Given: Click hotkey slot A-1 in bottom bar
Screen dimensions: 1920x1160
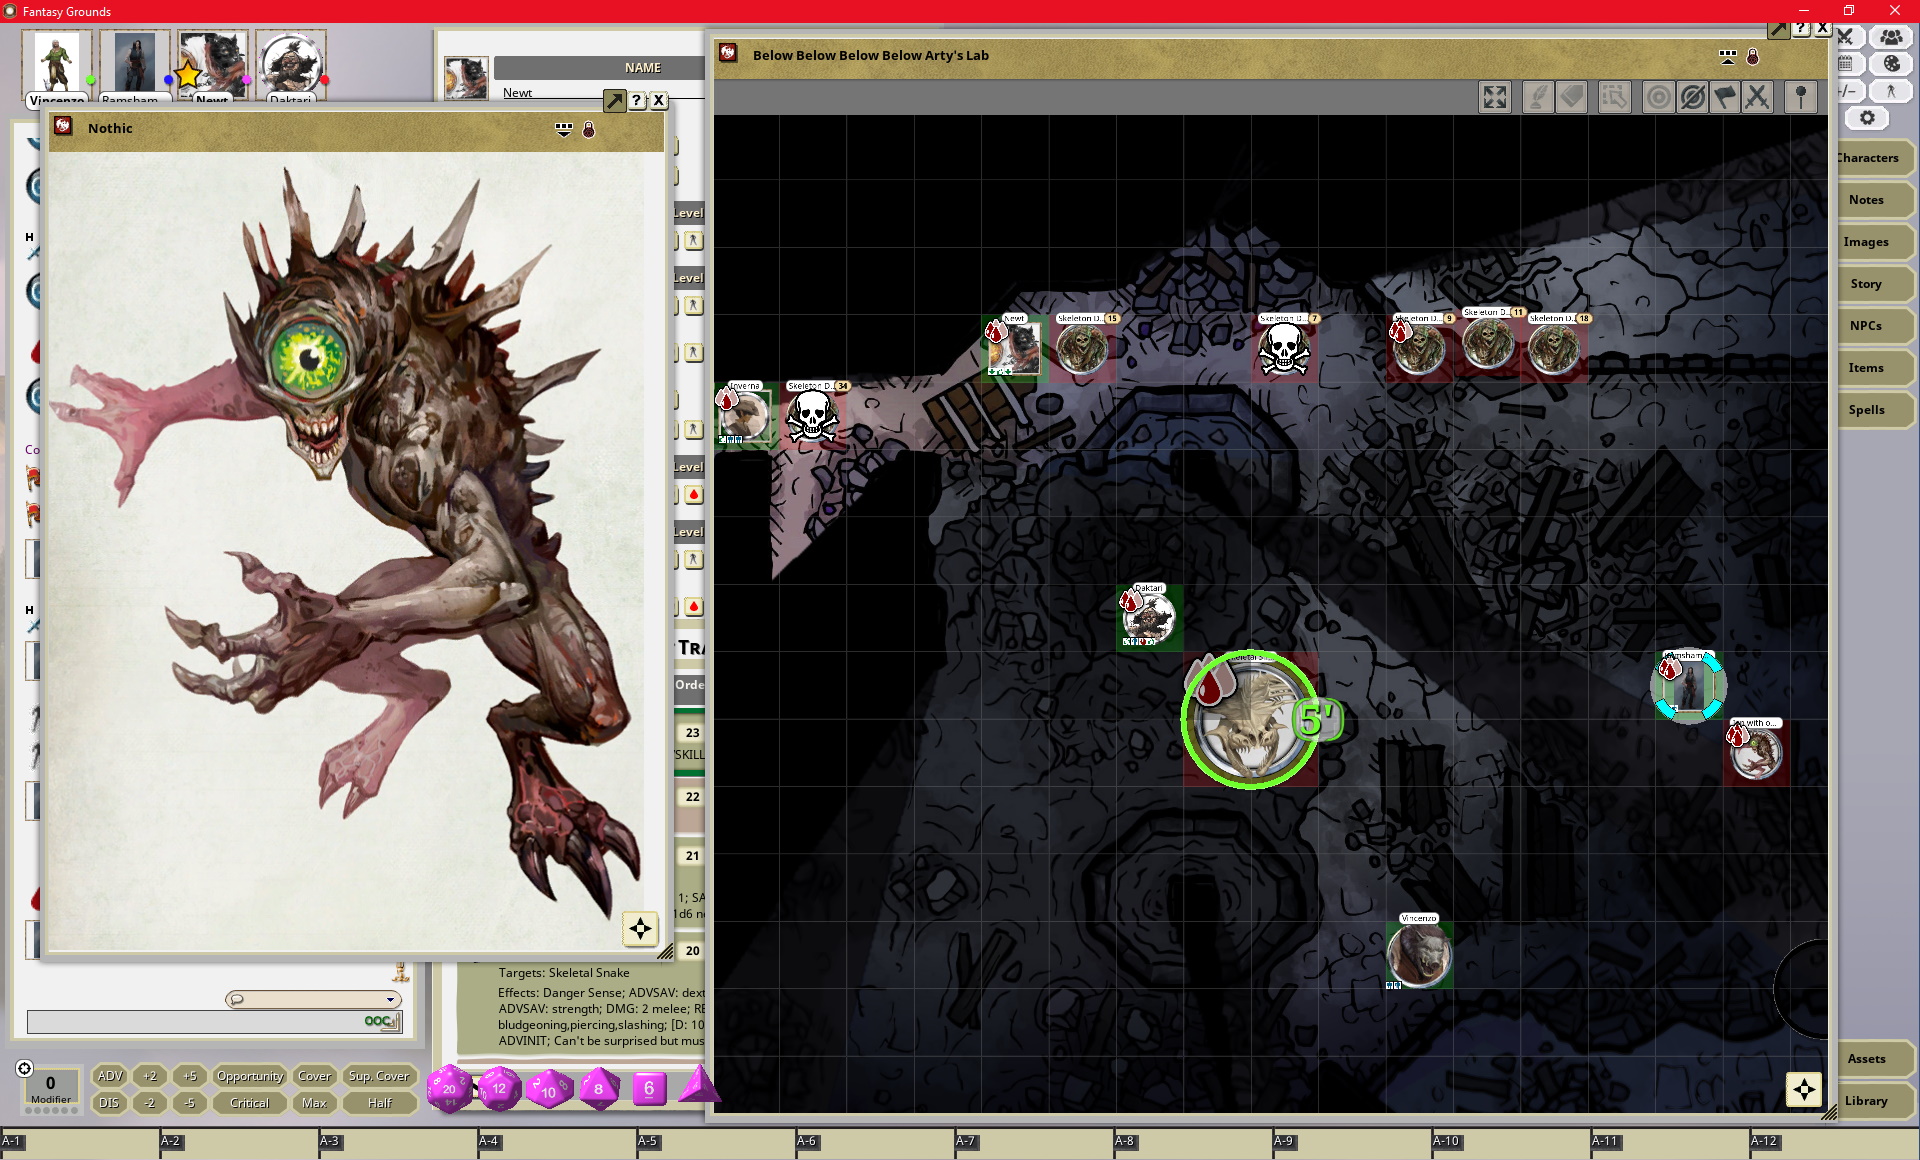Looking at the screenshot, I should [80, 1145].
